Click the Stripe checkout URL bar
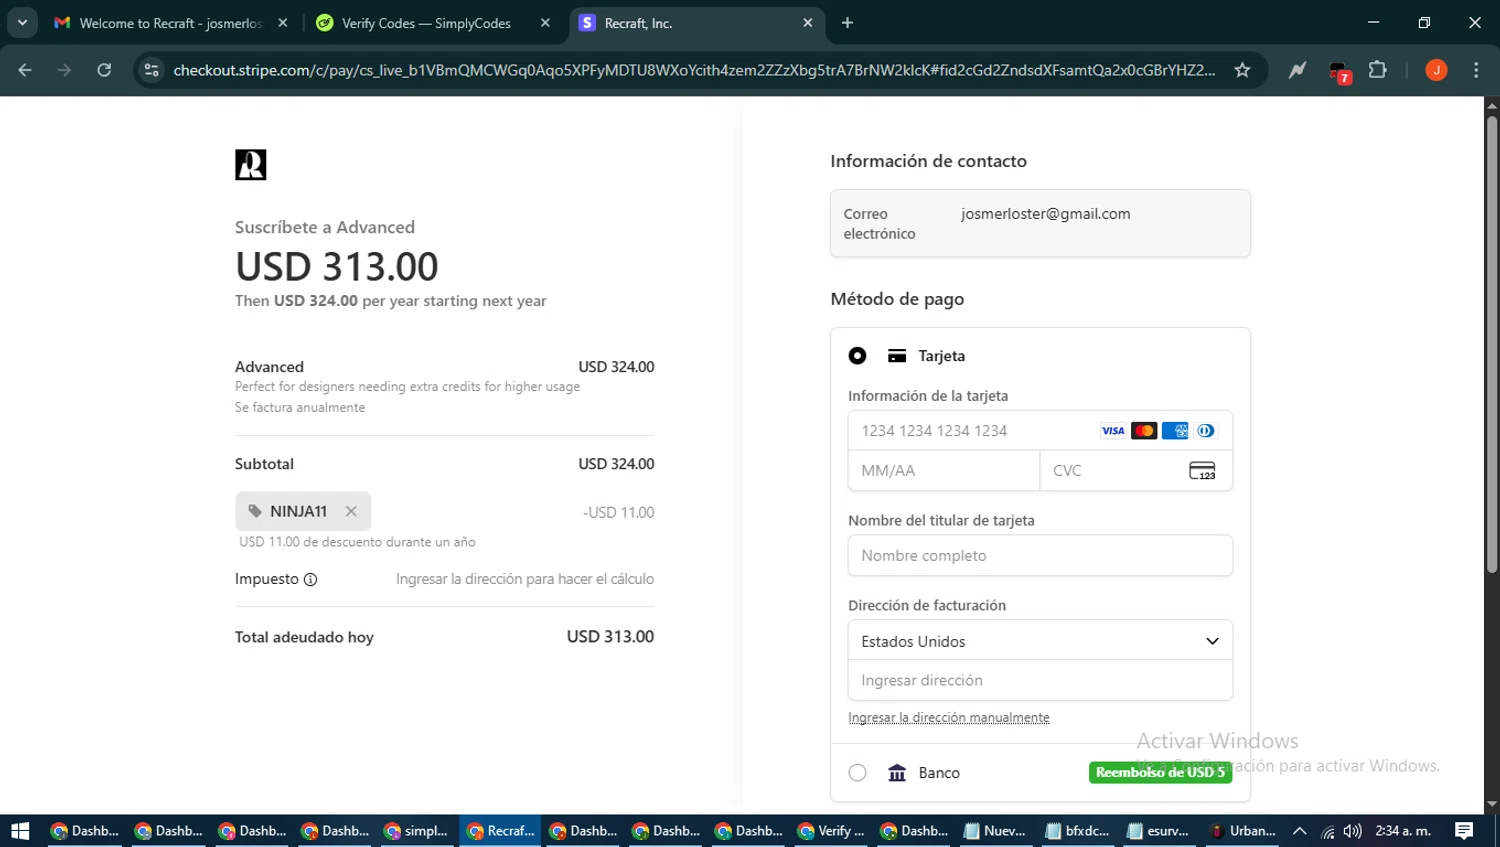This screenshot has height=847, width=1500. 694,70
